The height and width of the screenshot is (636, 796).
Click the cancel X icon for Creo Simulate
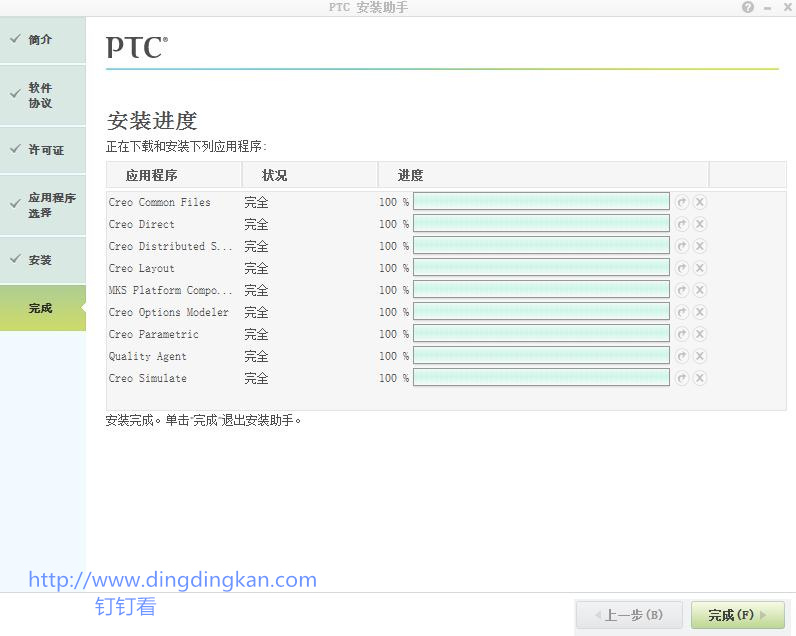(x=700, y=378)
